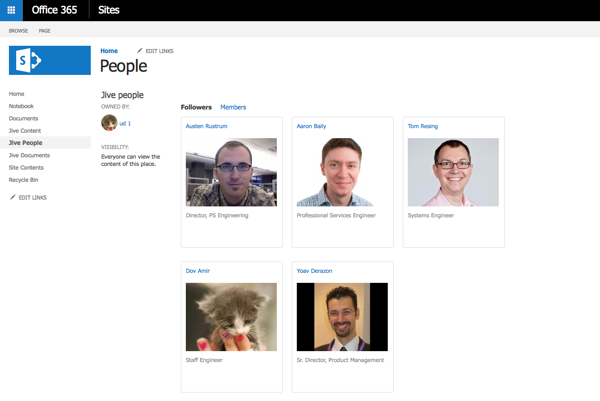This screenshot has width=600, height=401.
Task: Open the Office 365 header link
Action: 54,10
